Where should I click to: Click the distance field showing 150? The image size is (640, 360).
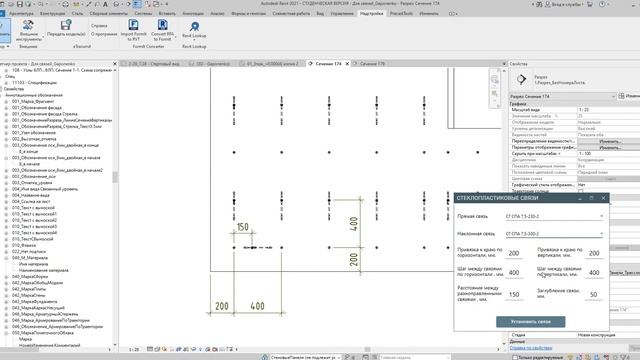pyautogui.click(x=514, y=295)
